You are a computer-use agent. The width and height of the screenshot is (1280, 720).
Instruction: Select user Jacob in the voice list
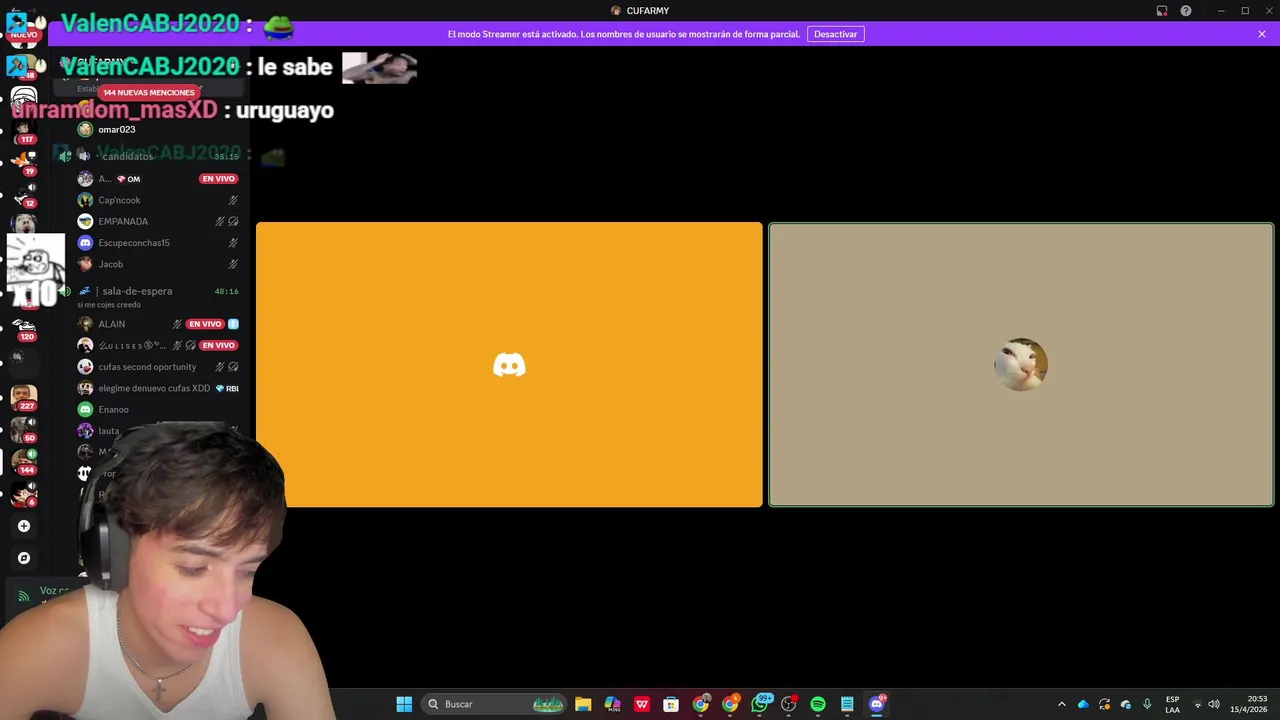pyautogui.click(x=160, y=264)
